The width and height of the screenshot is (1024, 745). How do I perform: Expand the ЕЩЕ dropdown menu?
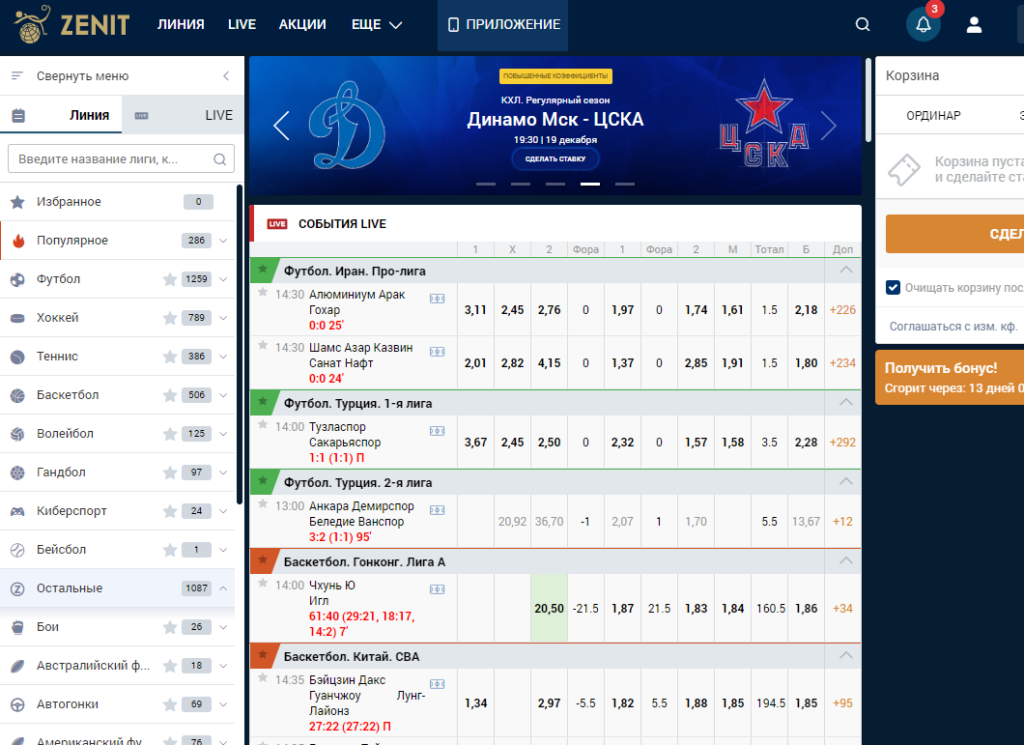[x=377, y=25]
